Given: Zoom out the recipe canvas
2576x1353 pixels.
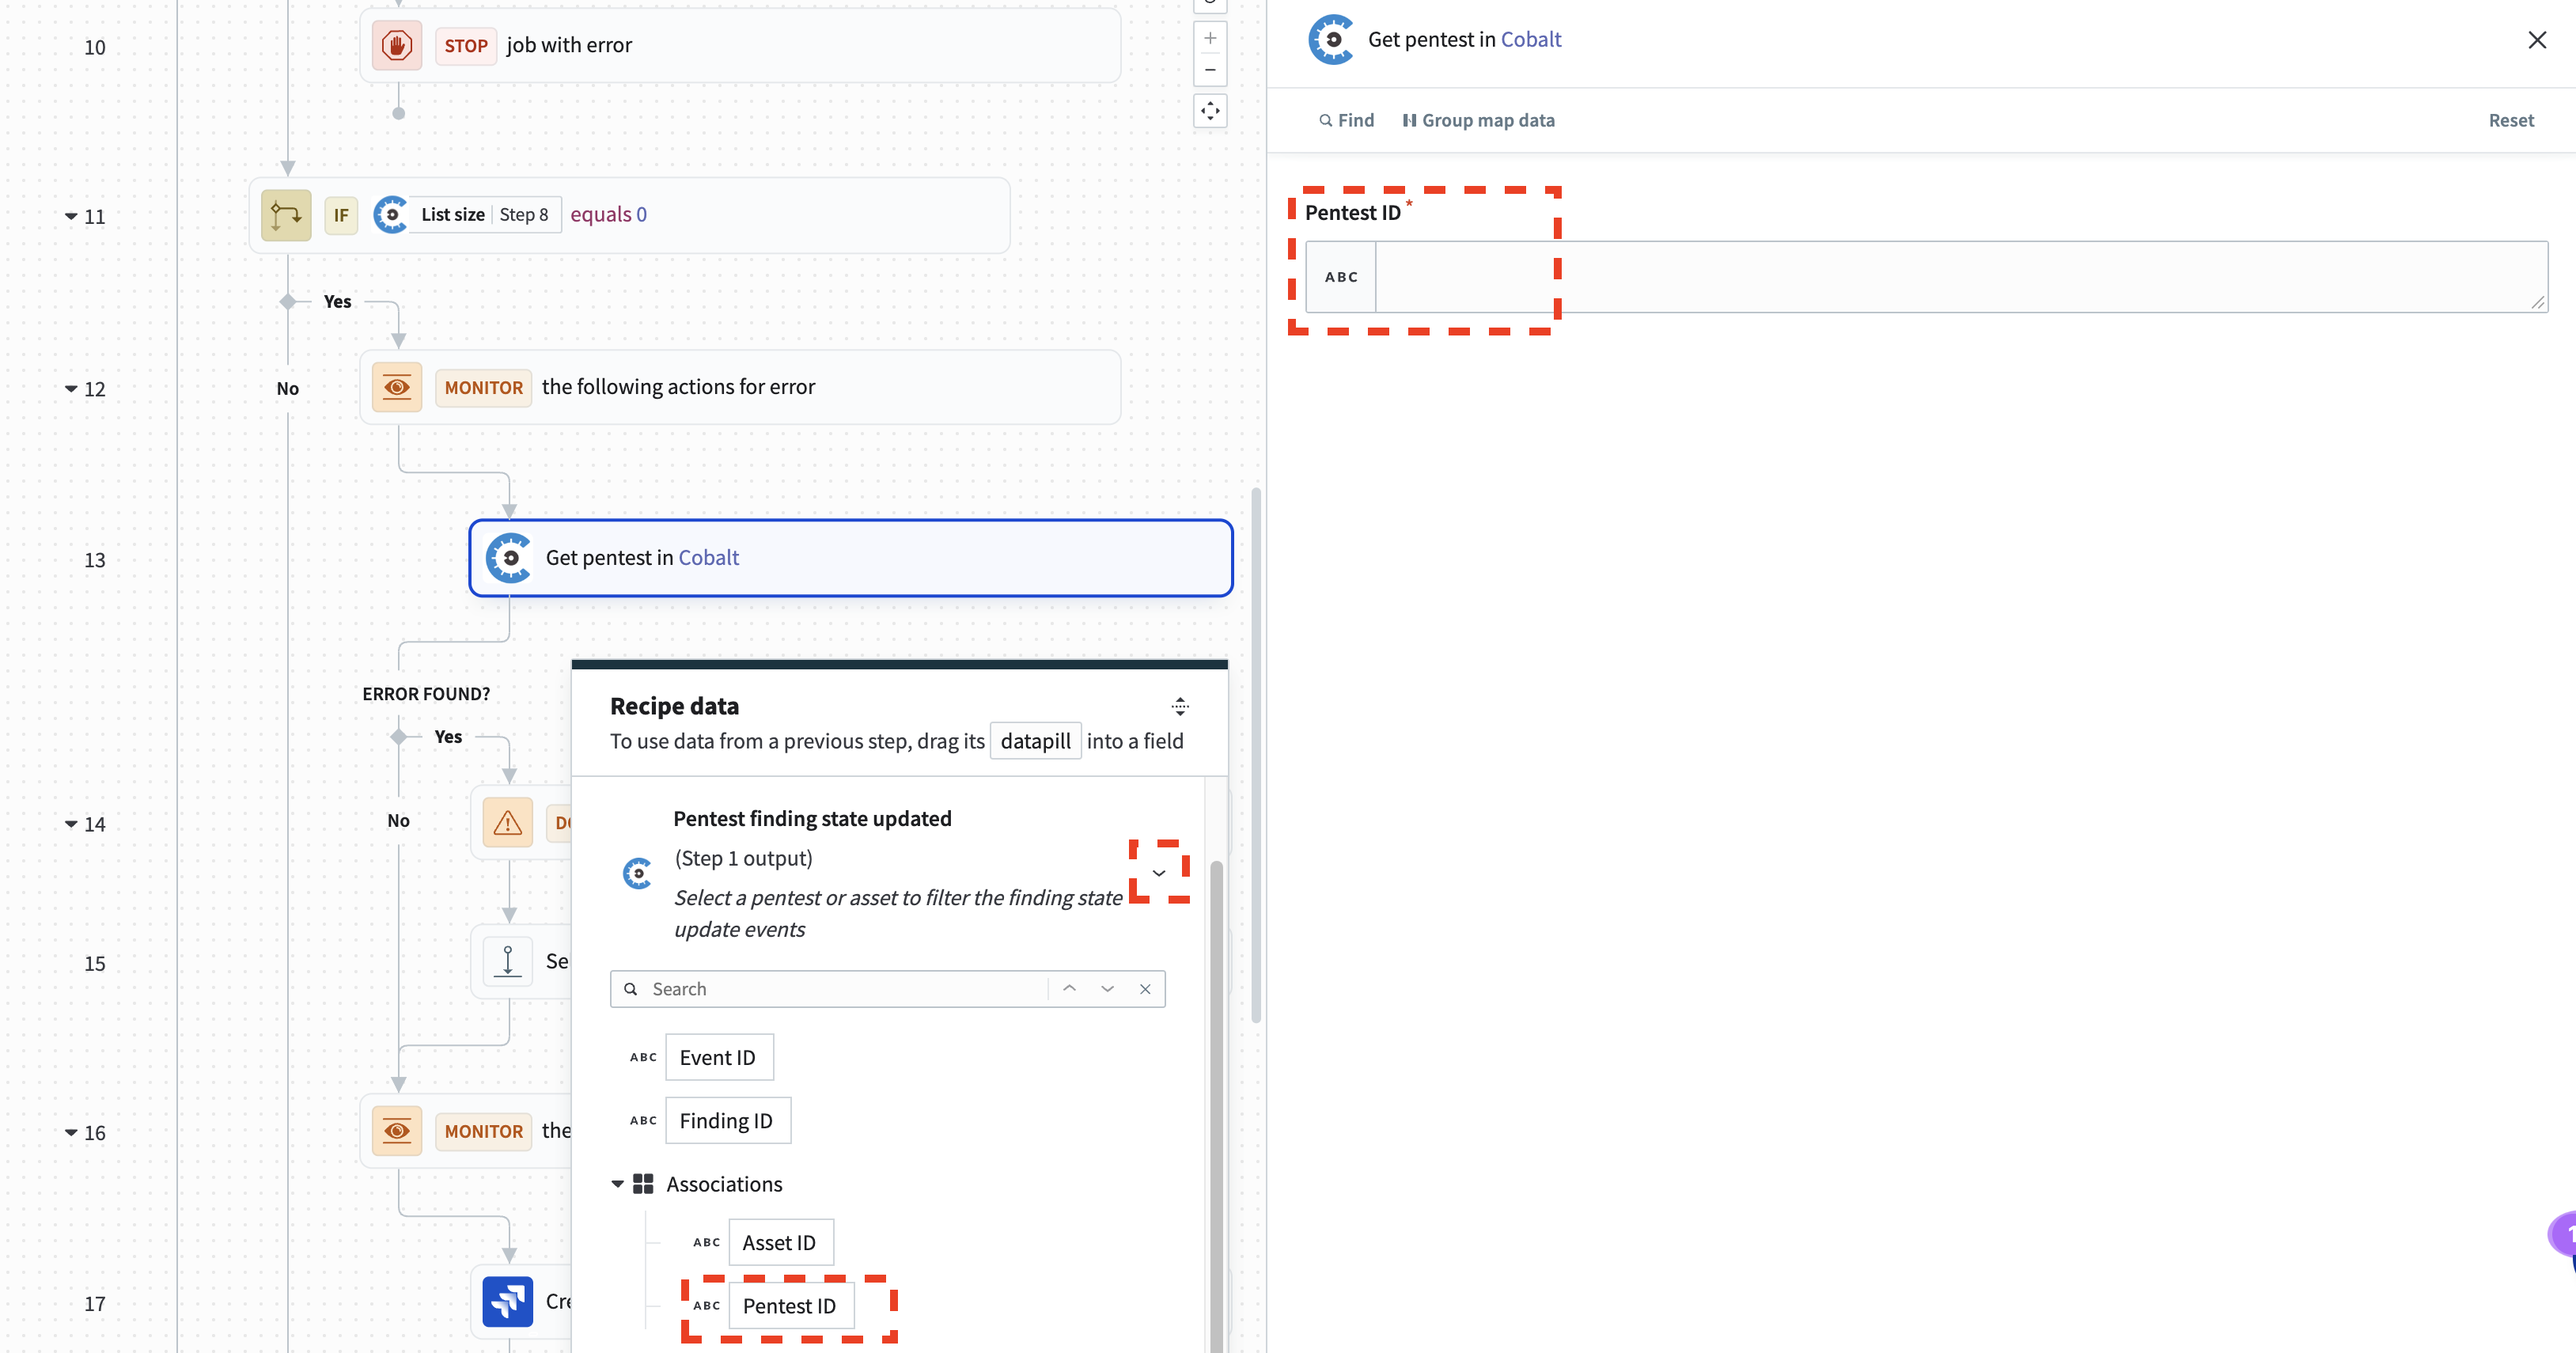Looking at the screenshot, I should point(1210,70).
